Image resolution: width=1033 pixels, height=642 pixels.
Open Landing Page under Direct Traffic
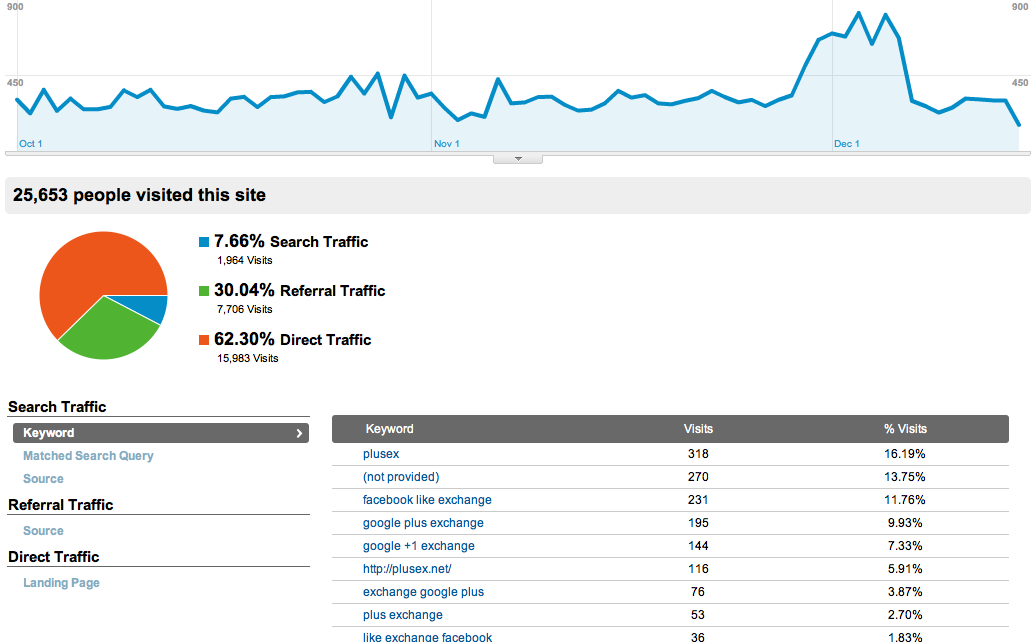[x=61, y=583]
